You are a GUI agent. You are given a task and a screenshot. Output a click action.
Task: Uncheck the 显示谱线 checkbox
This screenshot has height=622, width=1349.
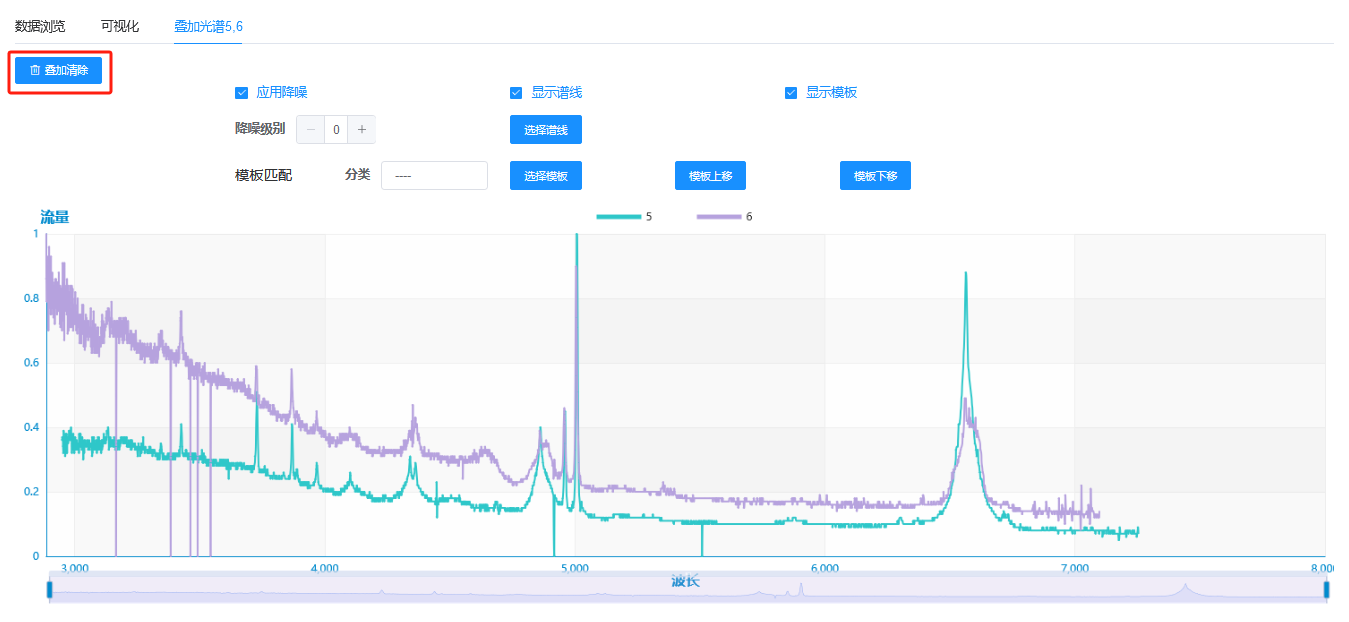click(516, 93)
